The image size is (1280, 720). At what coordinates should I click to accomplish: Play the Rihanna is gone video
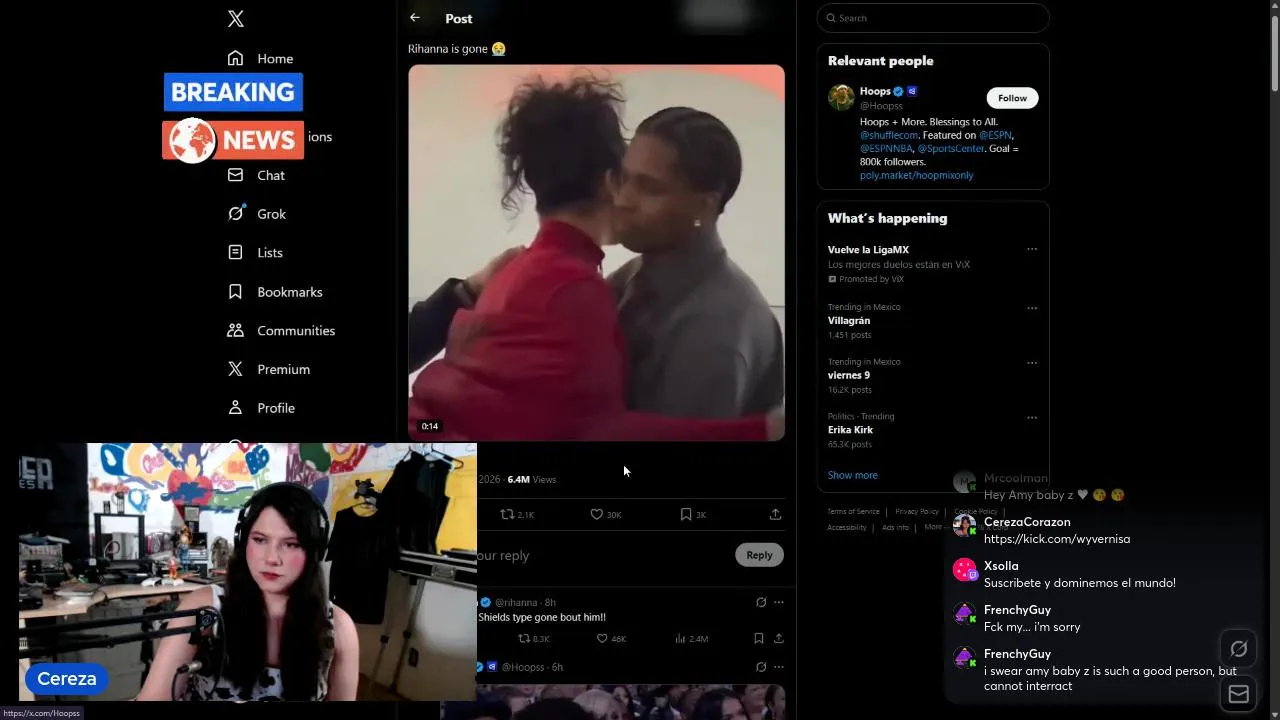click(596, 253)
